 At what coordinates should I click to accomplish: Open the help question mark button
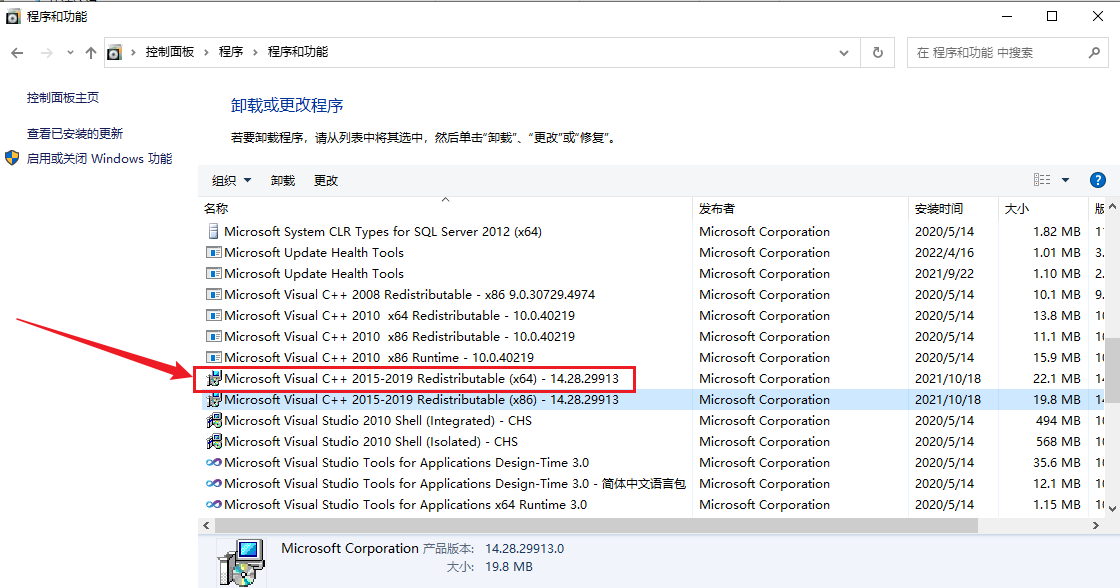[1098, 180]
